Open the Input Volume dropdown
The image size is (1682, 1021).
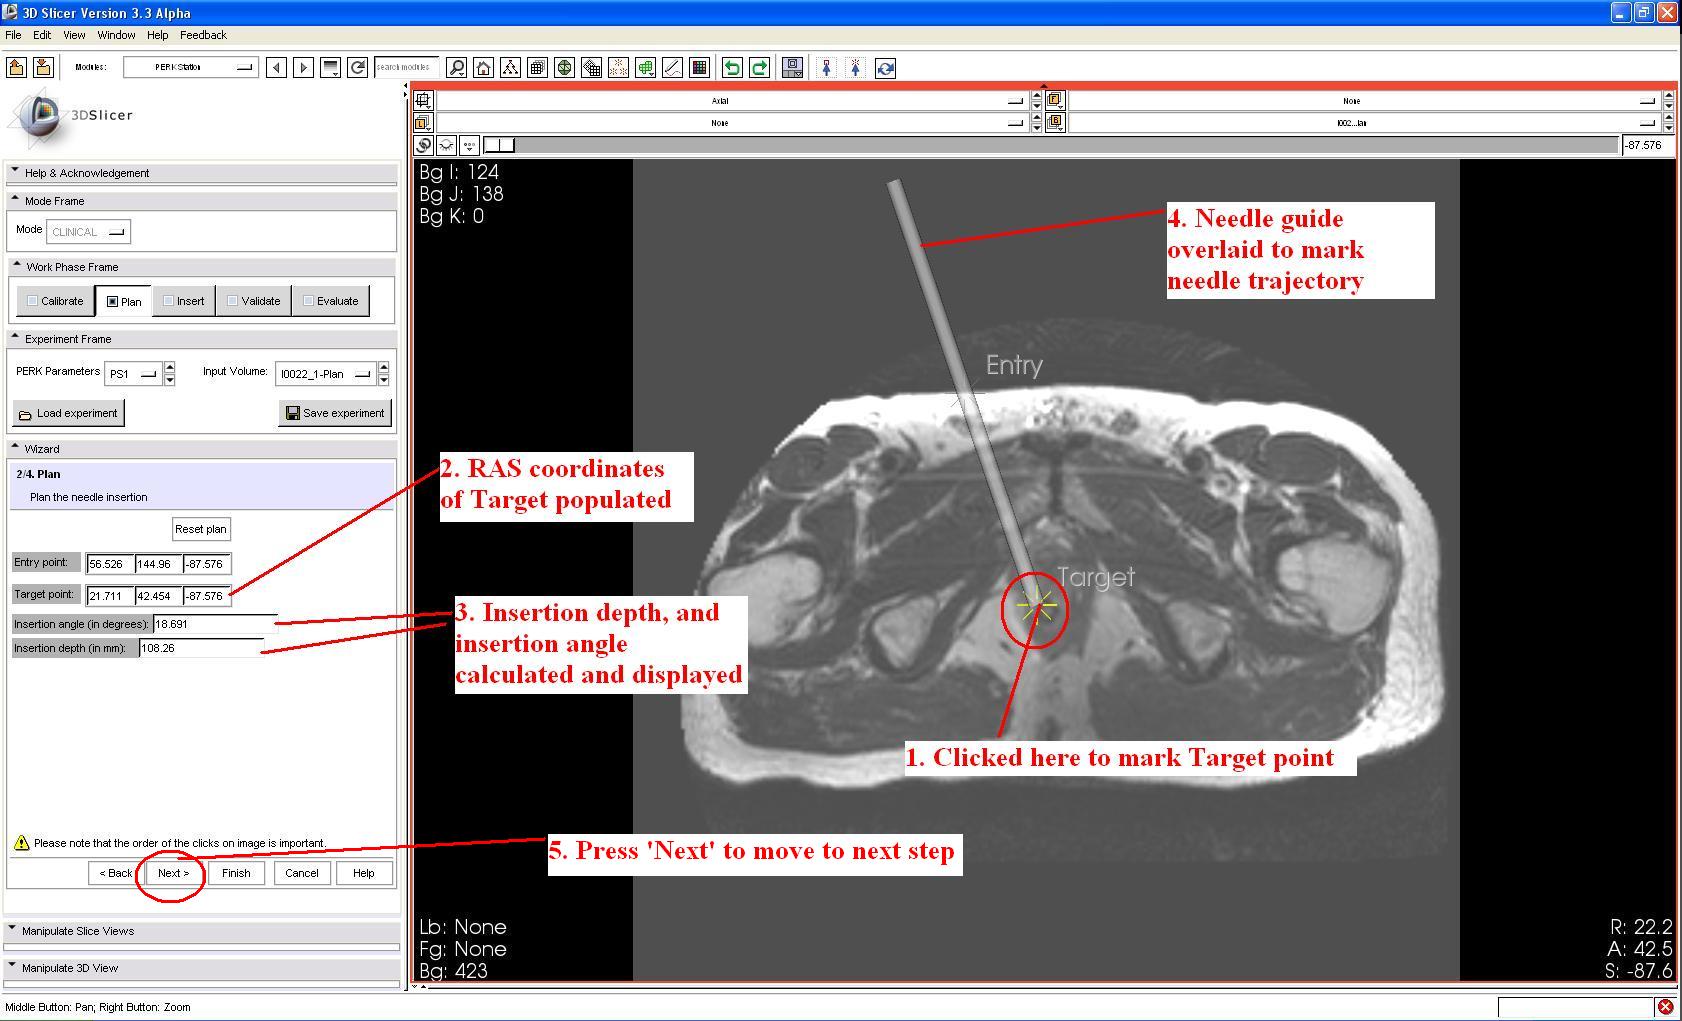click(x=325, y=374)
